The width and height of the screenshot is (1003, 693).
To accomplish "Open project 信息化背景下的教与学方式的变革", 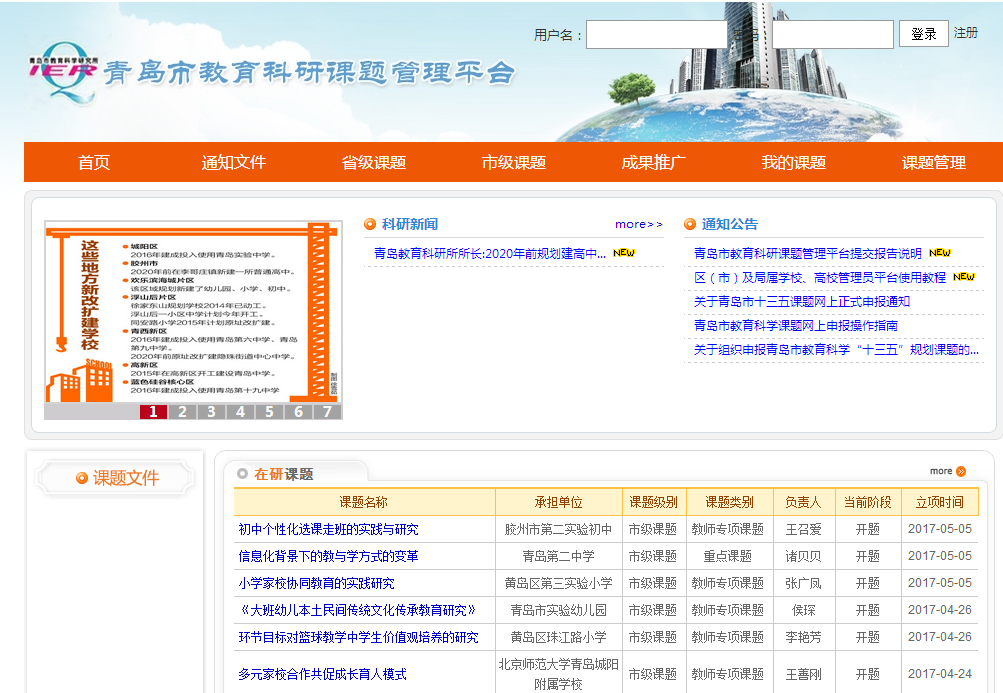I will 328,556.
